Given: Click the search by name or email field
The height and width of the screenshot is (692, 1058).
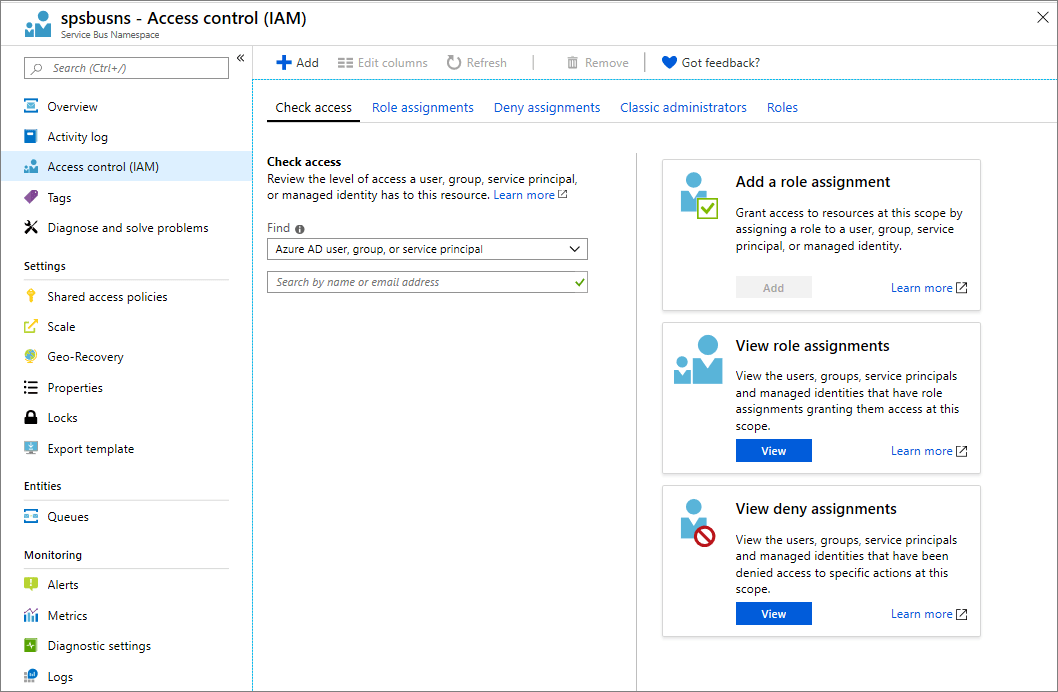Looking at the screenshot, I should [427, 282].
